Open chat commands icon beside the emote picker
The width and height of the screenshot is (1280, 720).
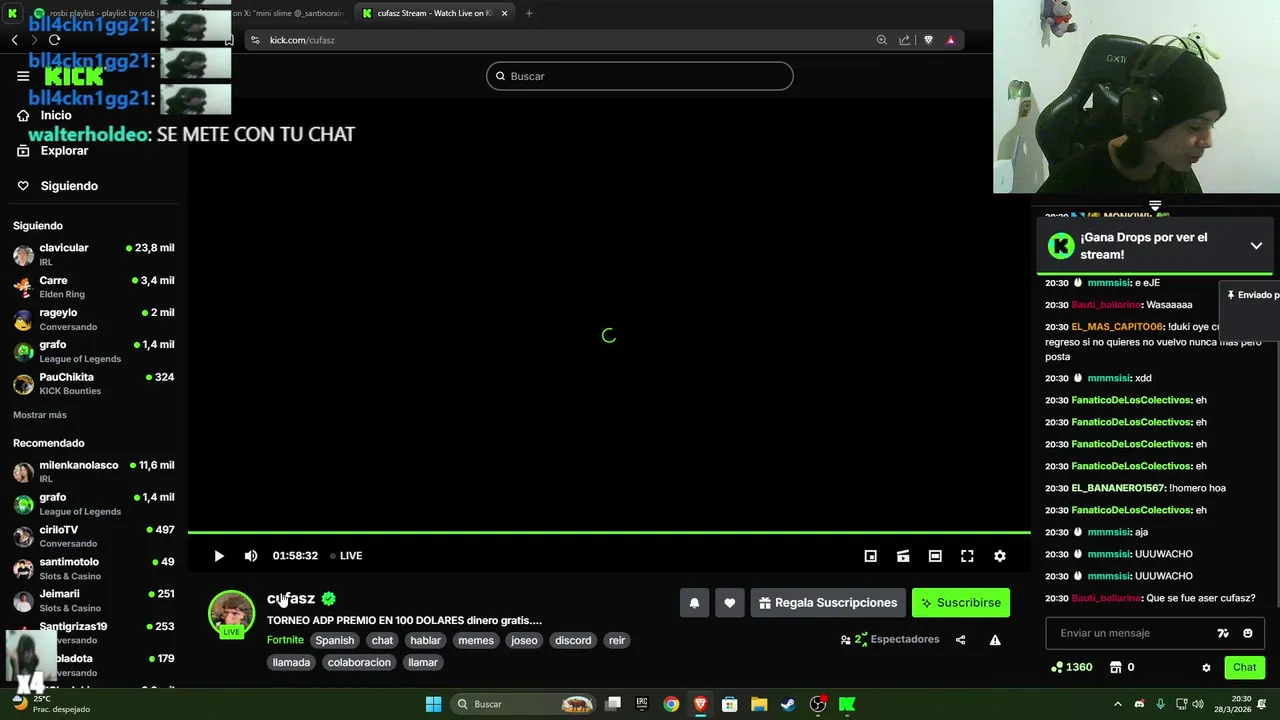(x=1222, y=633)
